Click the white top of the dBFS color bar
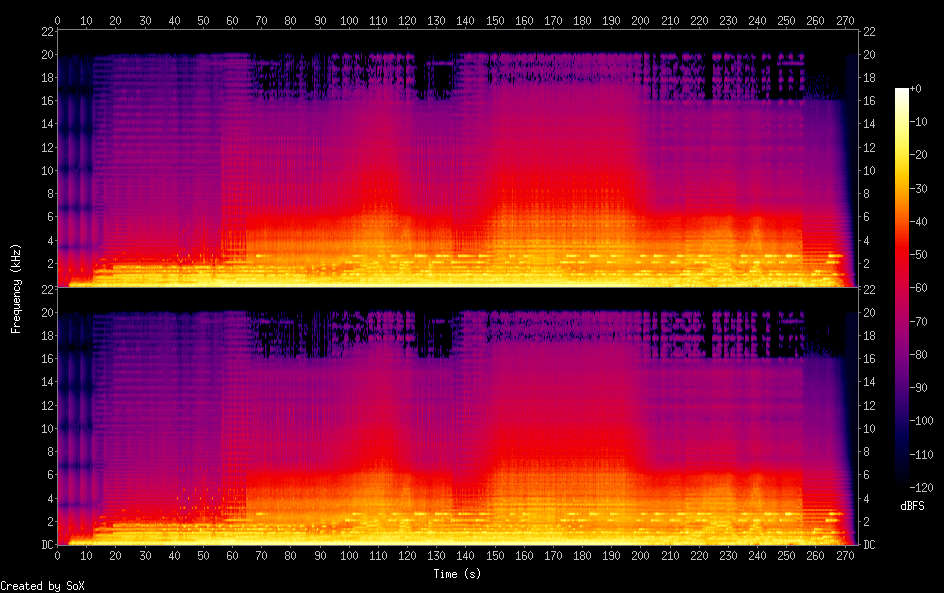 (x=902, y=92)
